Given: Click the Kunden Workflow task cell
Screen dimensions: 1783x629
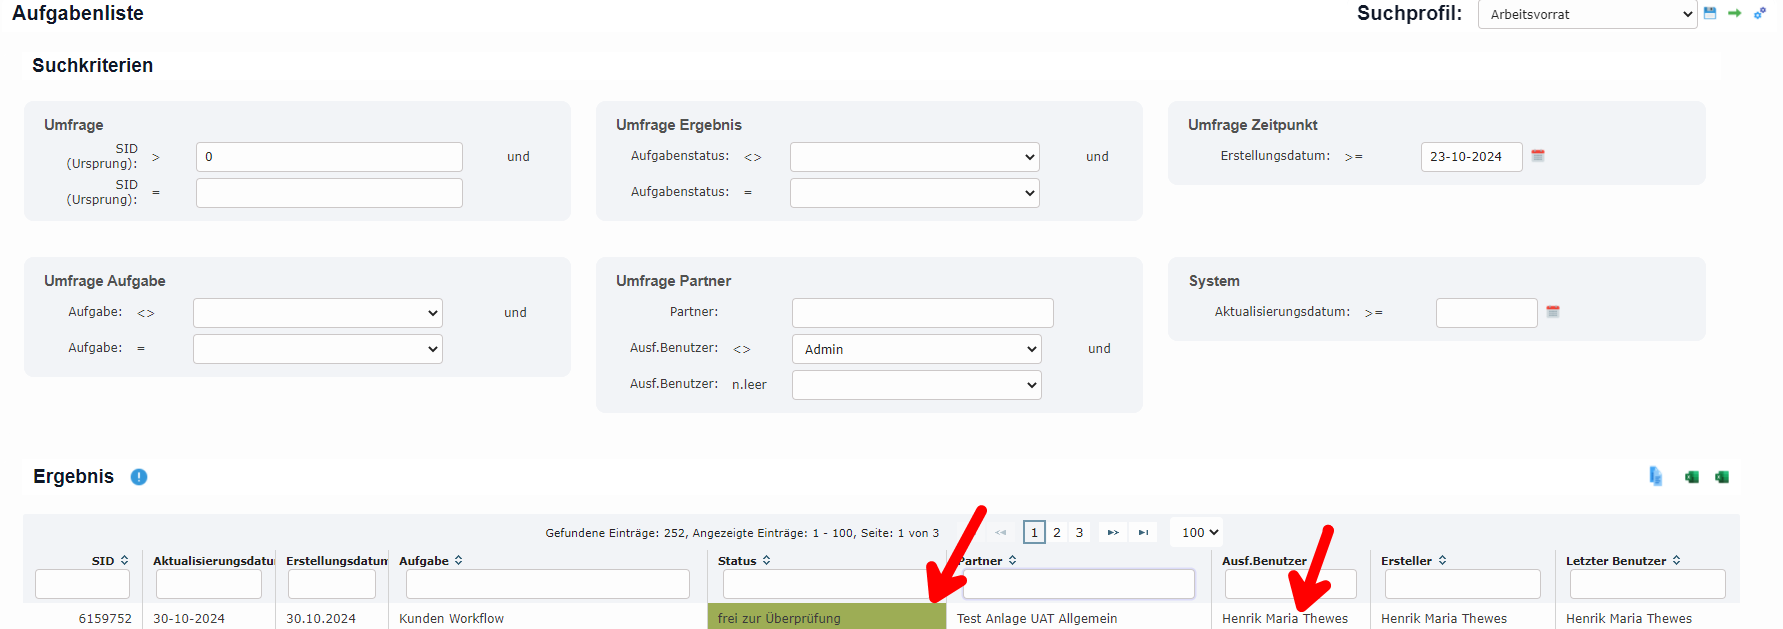Looking at the screenshot, I should 451,619.
